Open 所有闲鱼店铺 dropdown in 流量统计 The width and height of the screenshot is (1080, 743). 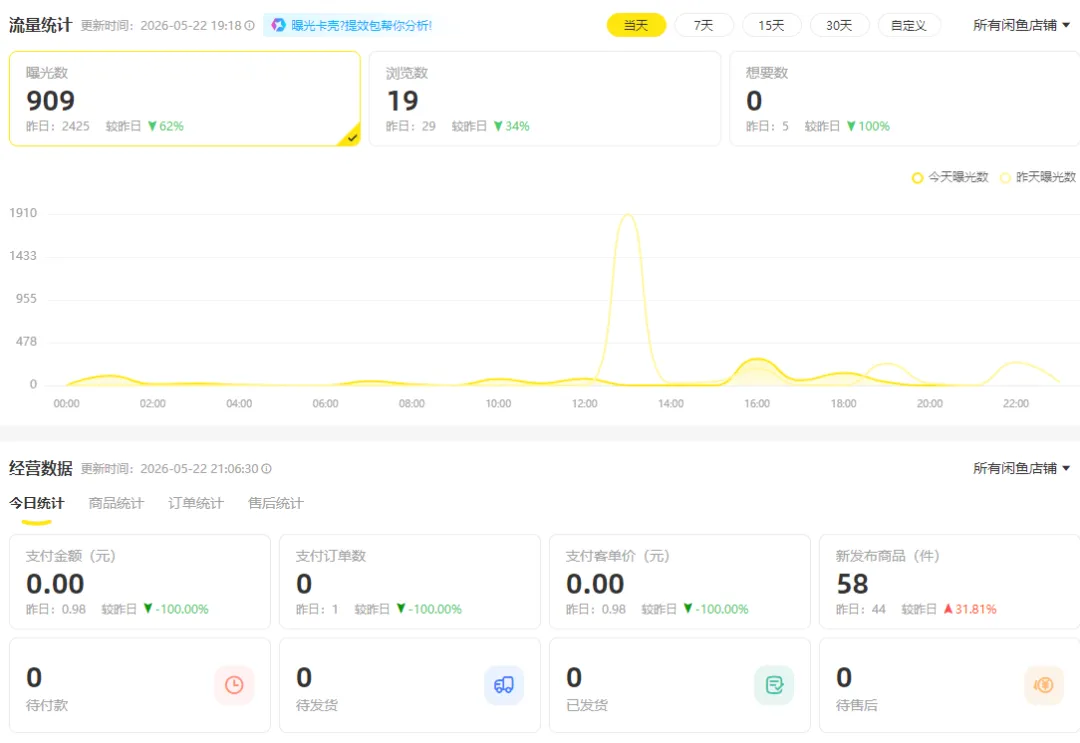[x=1021, y=25]
